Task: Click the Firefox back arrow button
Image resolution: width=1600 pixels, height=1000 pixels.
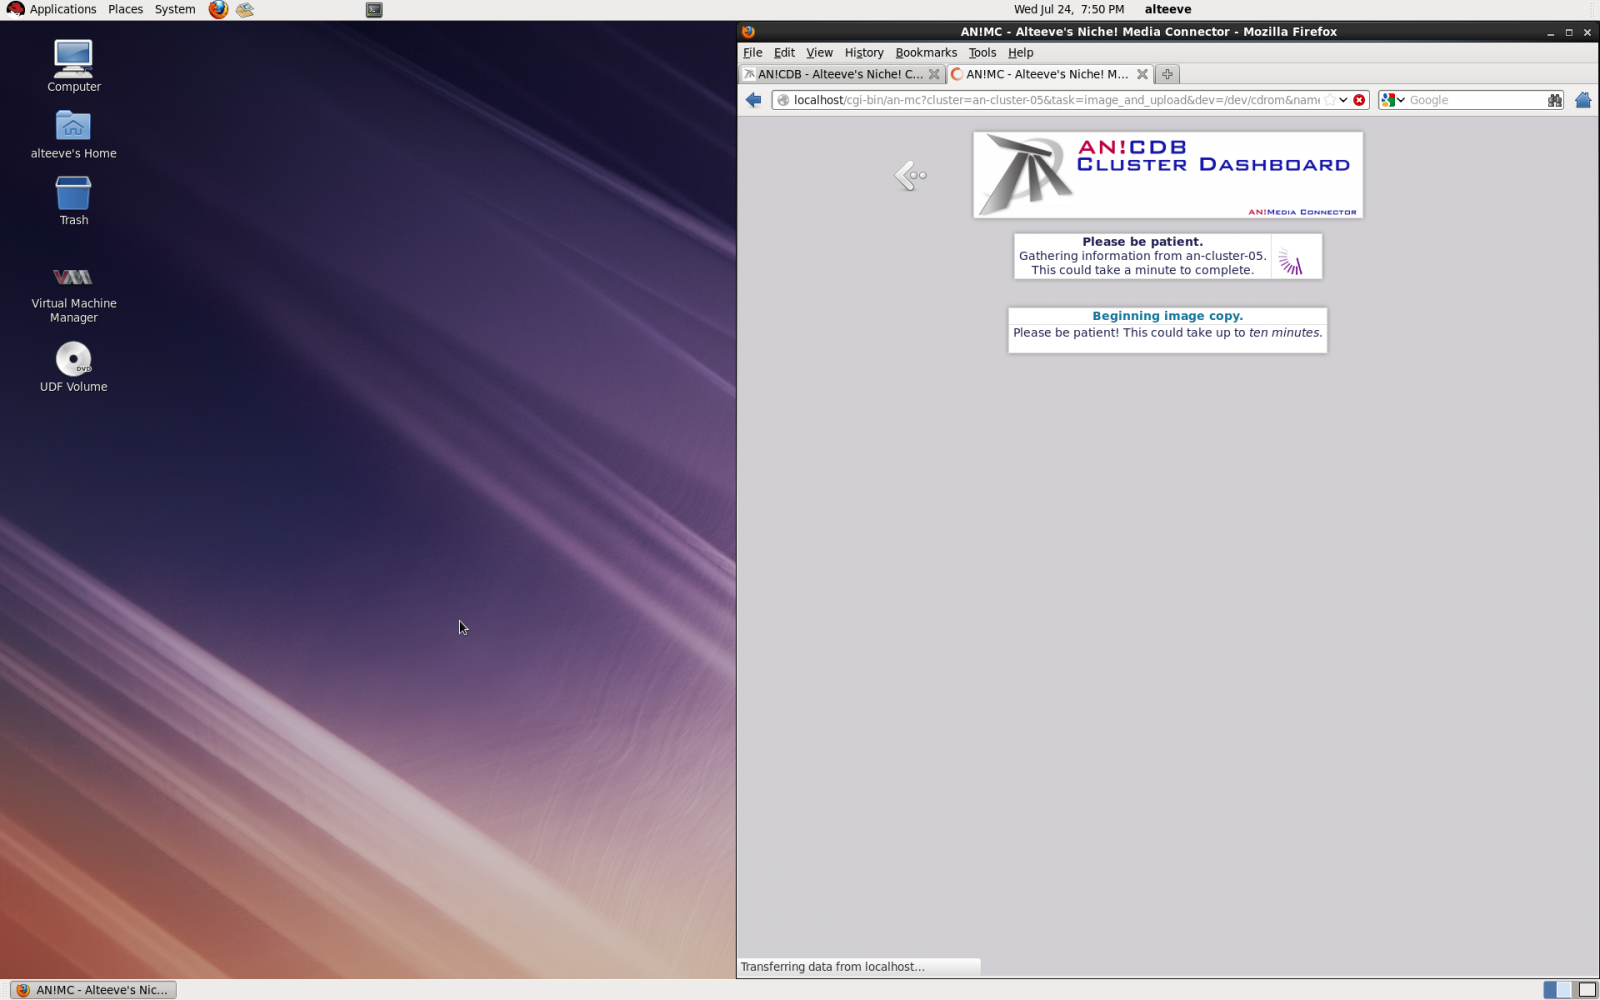Action: [x=753, y=100]
